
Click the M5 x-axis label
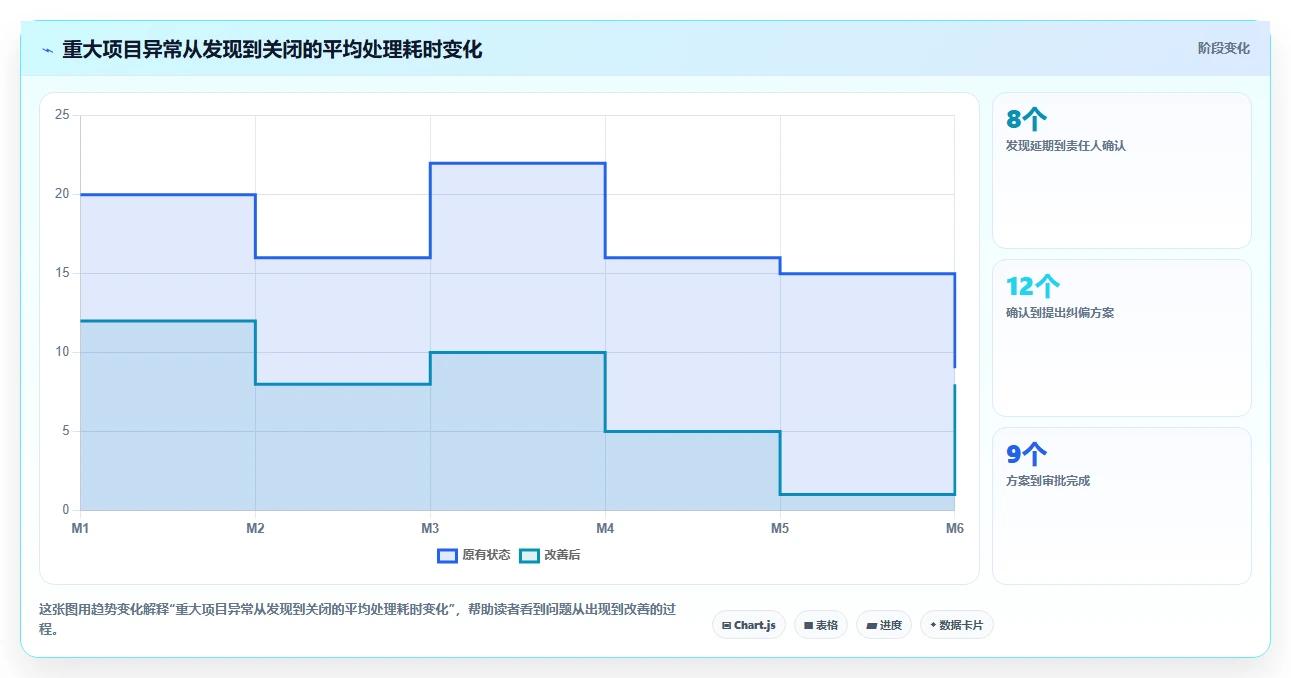coord(780,528)
